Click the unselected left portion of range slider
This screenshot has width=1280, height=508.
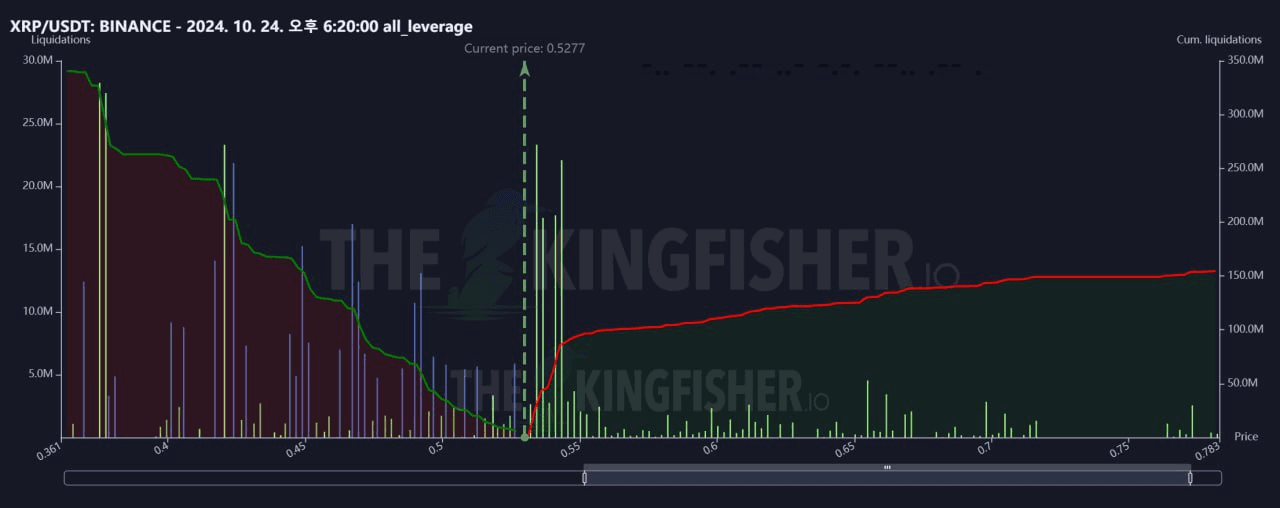(324, 478)
